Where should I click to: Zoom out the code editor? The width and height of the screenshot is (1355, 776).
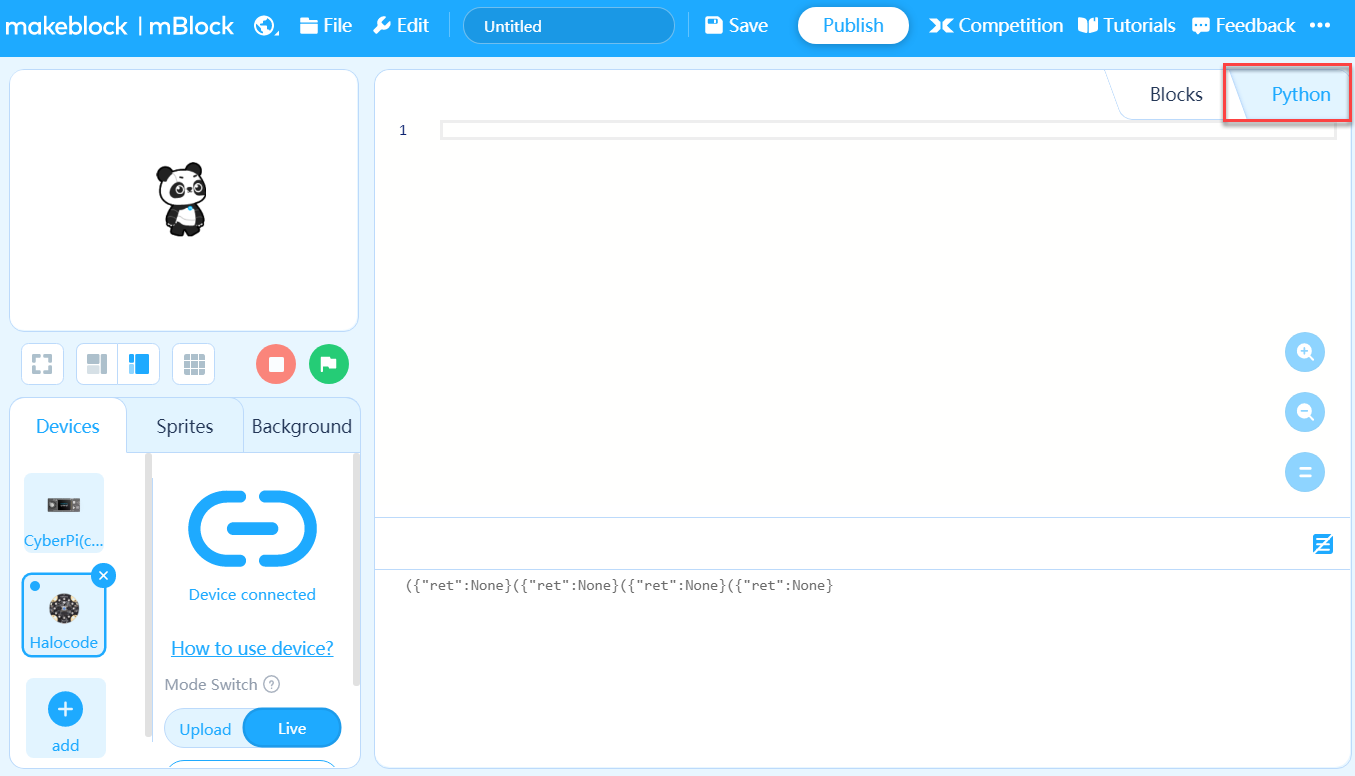tap(1304, 412)
